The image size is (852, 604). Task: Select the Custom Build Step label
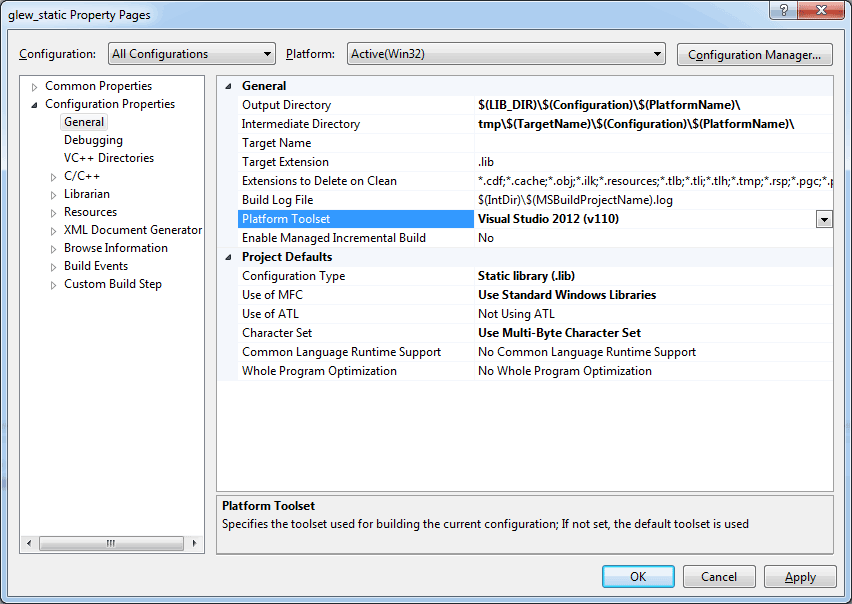(x=112, y=284)
